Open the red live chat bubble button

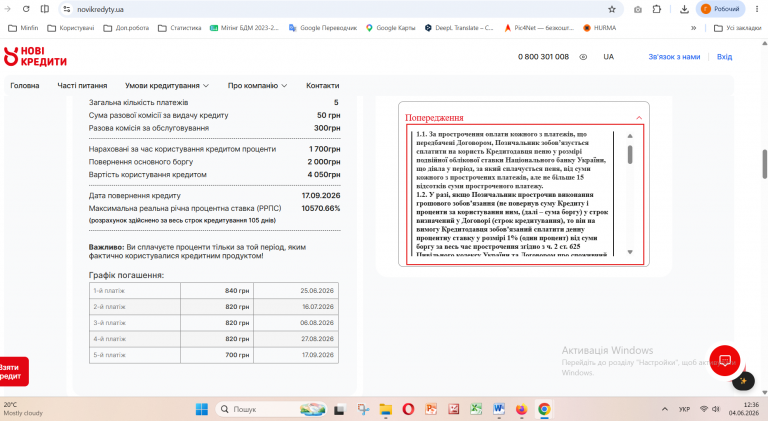(x=725, y=361)
